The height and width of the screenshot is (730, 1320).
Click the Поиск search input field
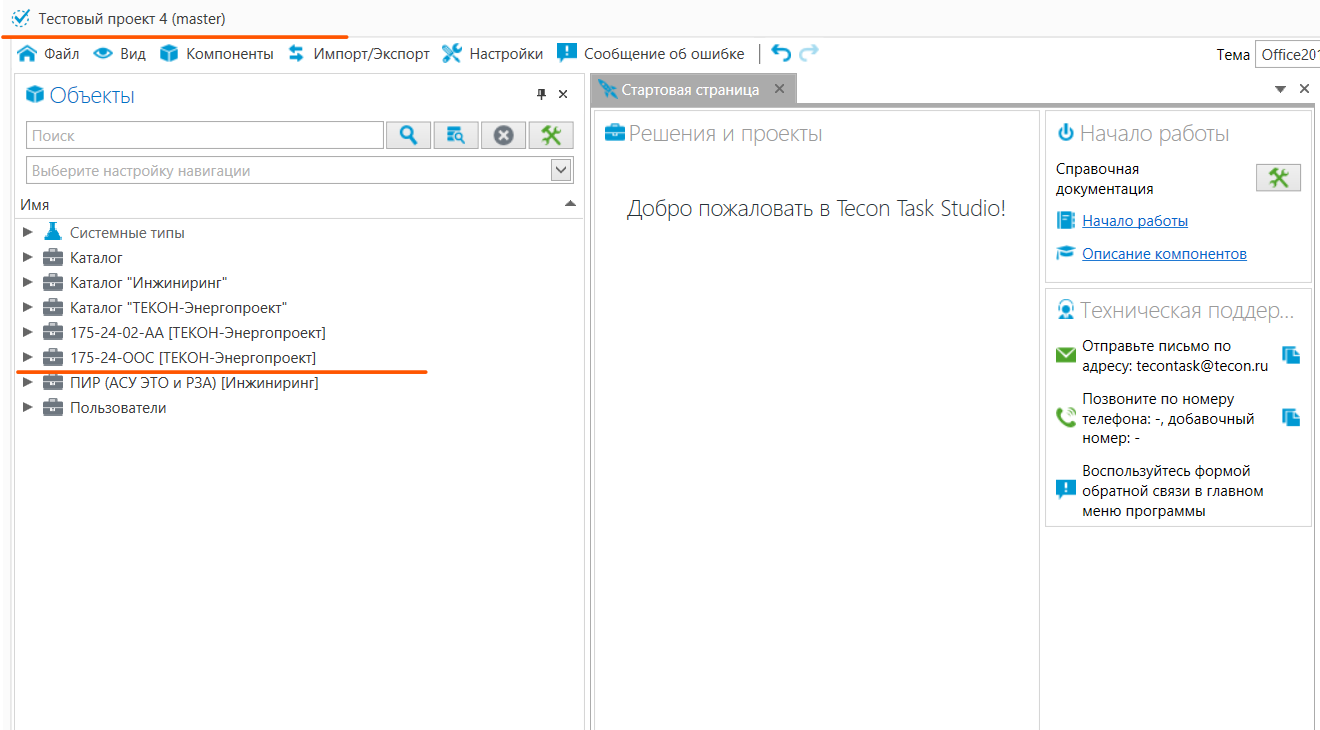coord(205,135)
